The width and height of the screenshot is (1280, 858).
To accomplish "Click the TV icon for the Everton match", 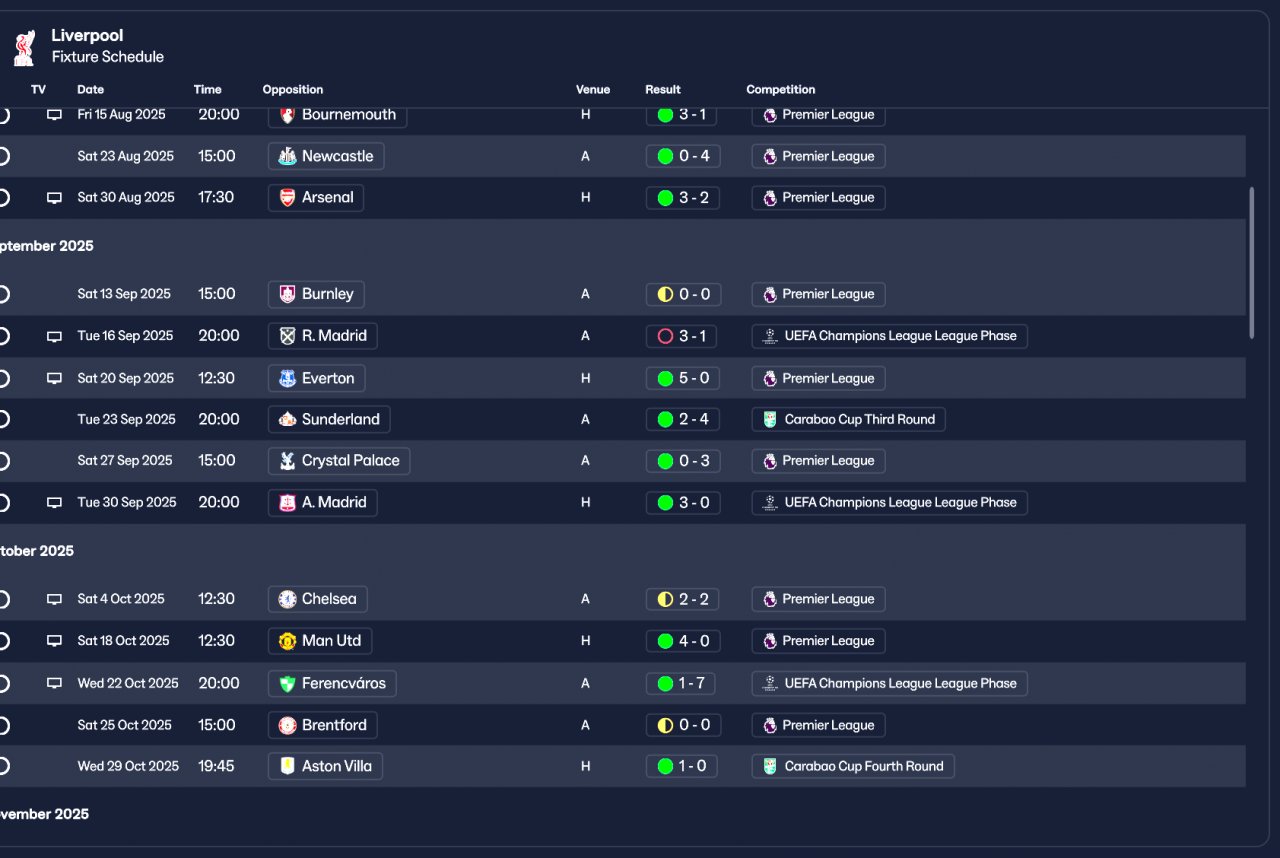I will tap(54, 379).
